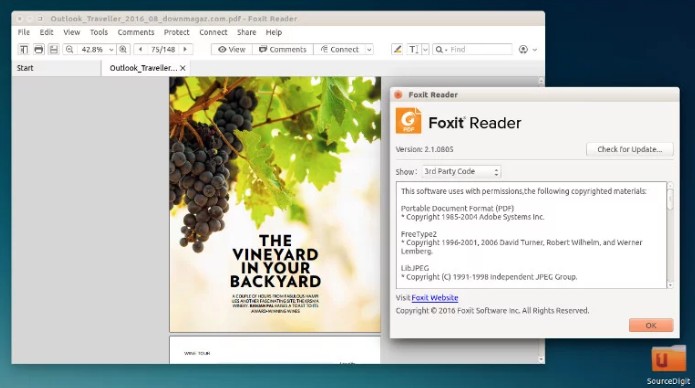Open the zoom percentage dropdown
Image resolution: width=695 pixels, height=388 pixels.
(x=111, y=49)
